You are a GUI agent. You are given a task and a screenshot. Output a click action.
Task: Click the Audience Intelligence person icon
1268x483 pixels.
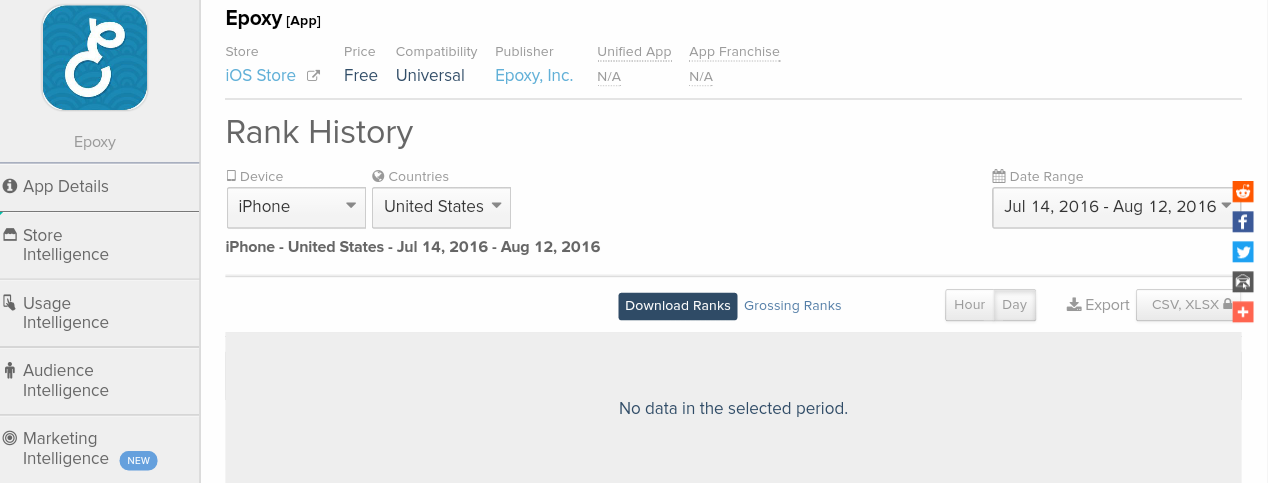(x=11, y=370)
